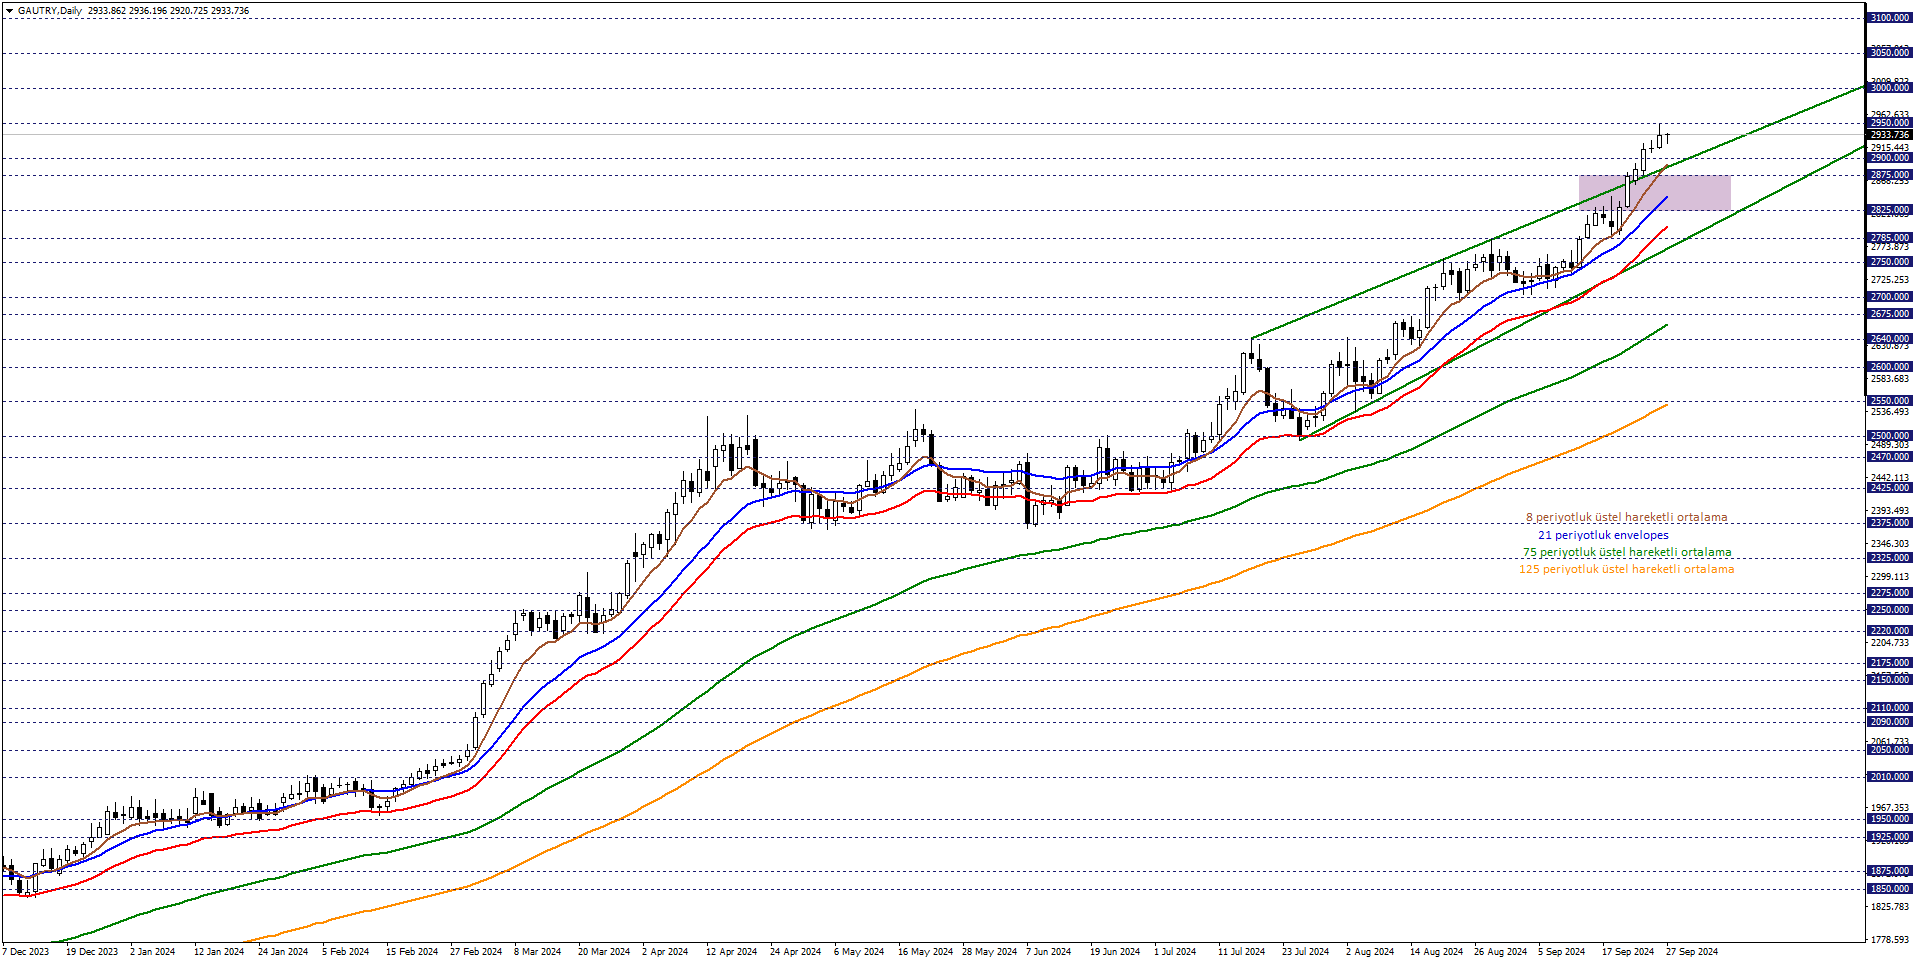Click the 21 periyotluk envelopes label

click(x=1603, y=535)
